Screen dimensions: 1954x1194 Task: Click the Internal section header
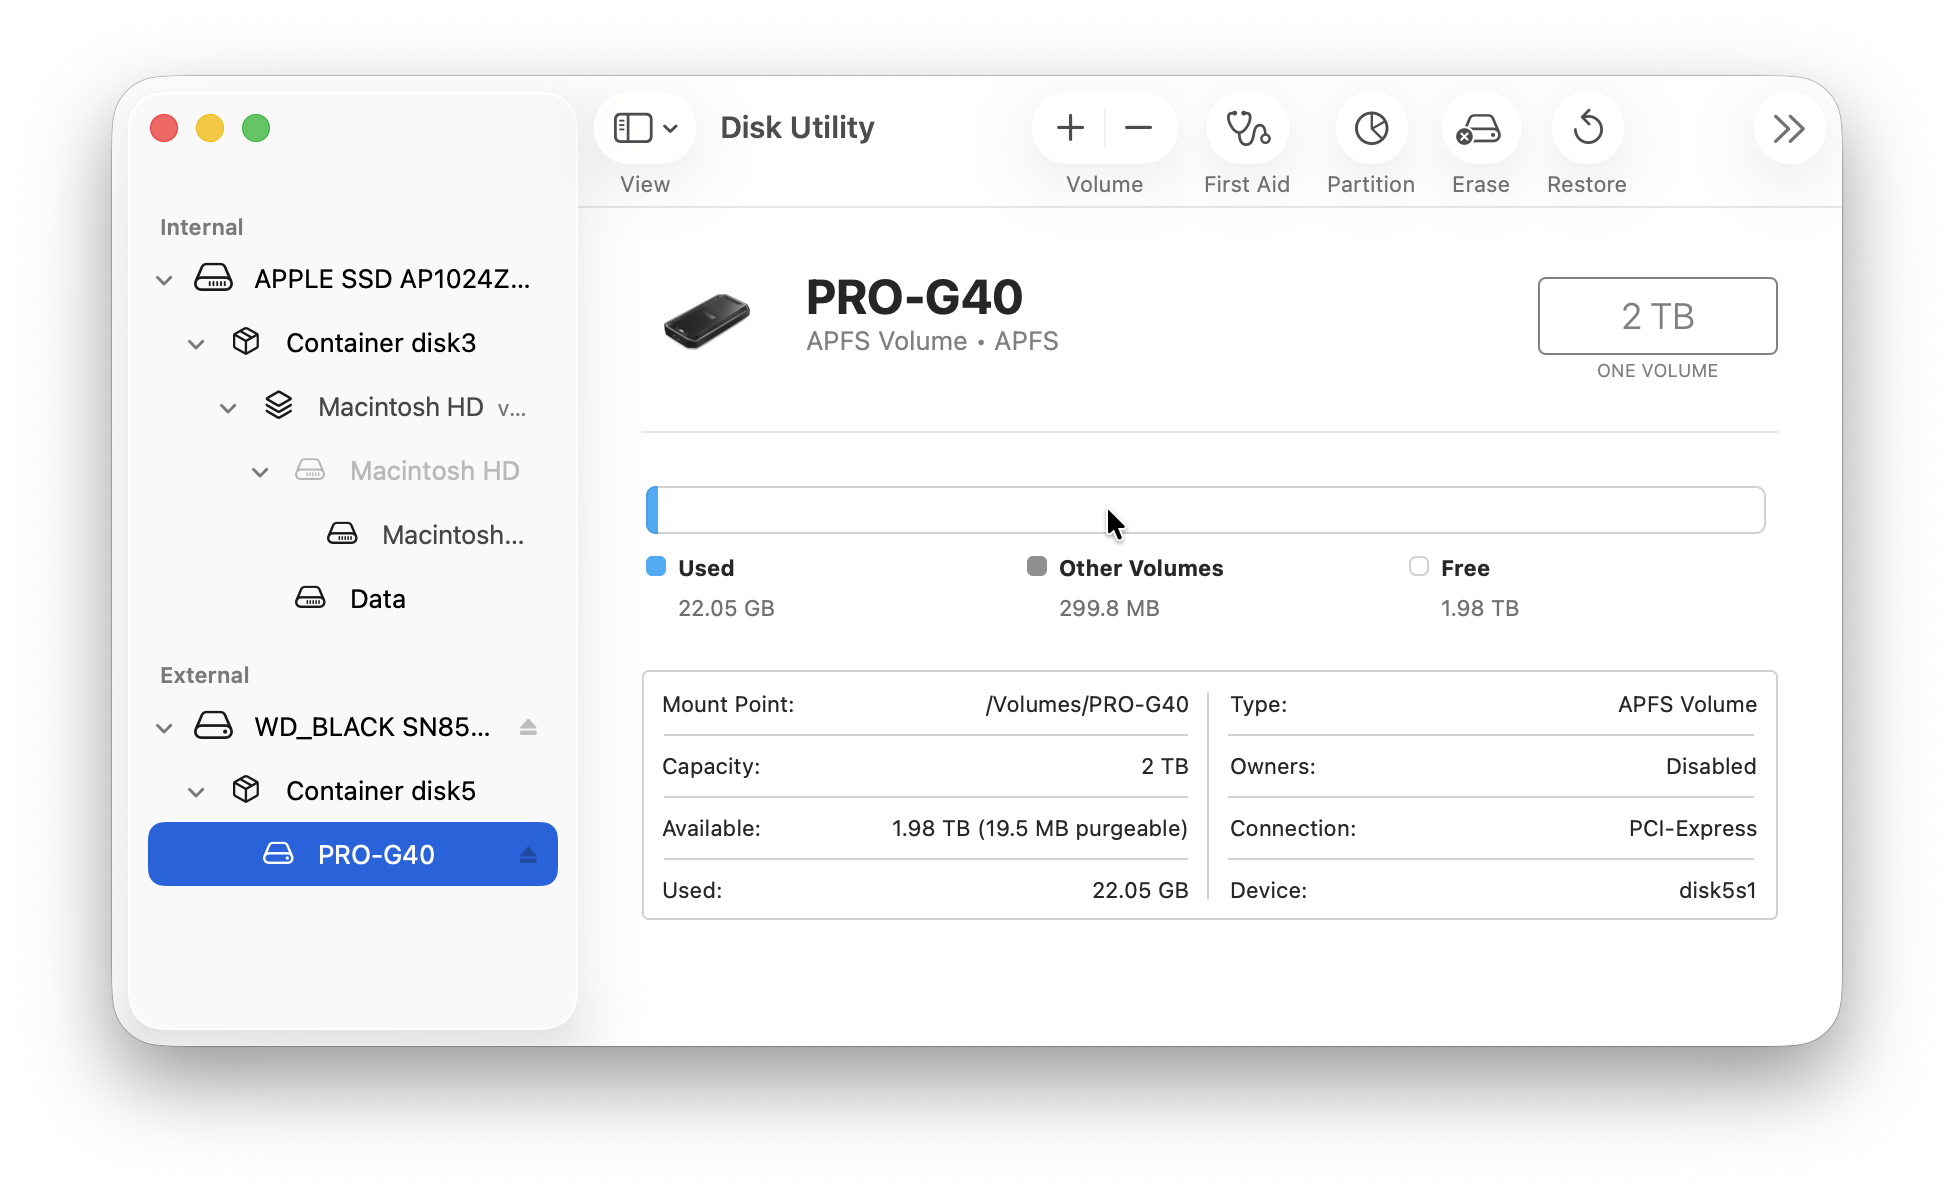(x=202, y=228)
